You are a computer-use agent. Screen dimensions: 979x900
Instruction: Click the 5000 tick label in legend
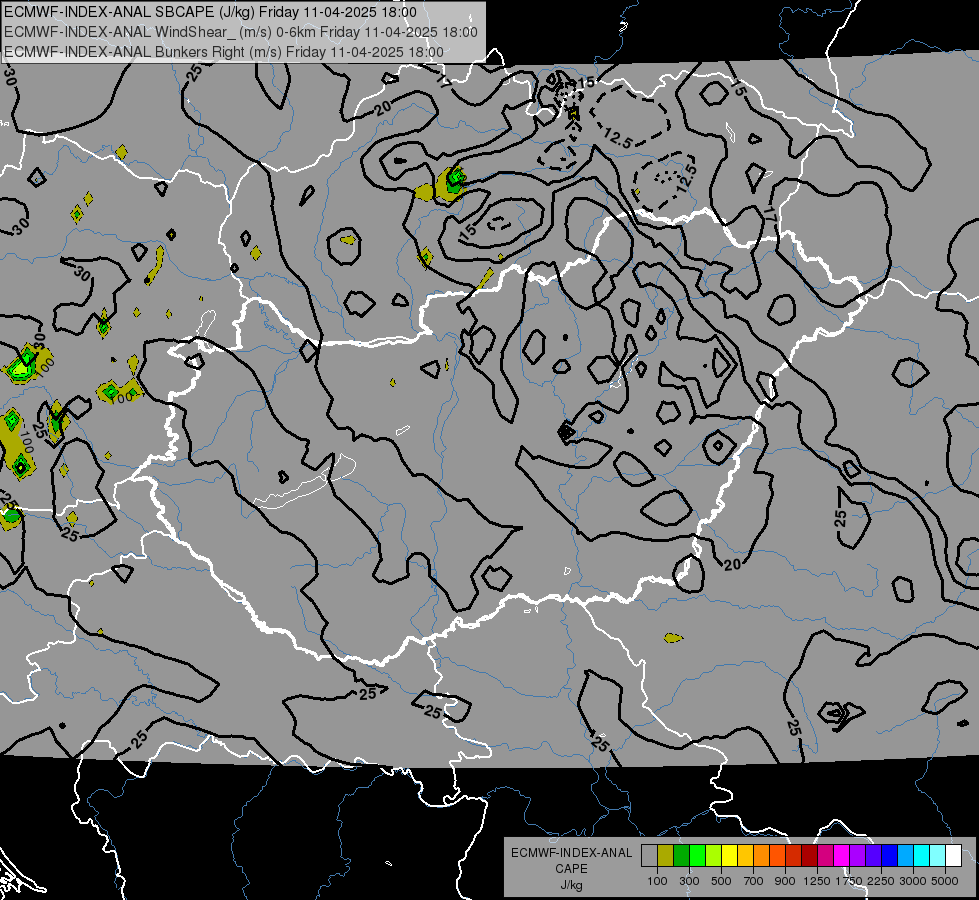point(945,881)
